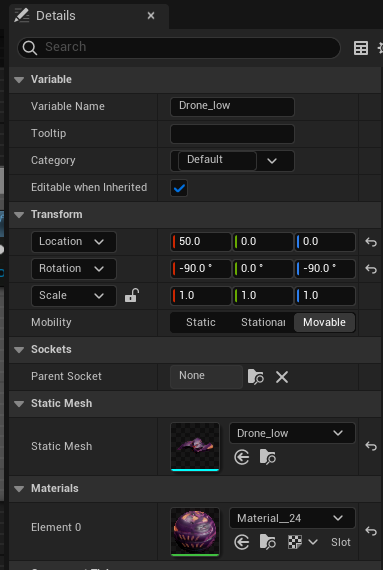Select the Details tab

click(89, 16)
